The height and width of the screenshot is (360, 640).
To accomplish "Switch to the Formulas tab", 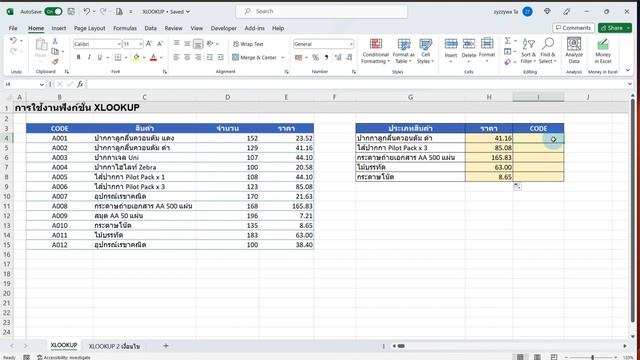I will [x=125, y=28].
